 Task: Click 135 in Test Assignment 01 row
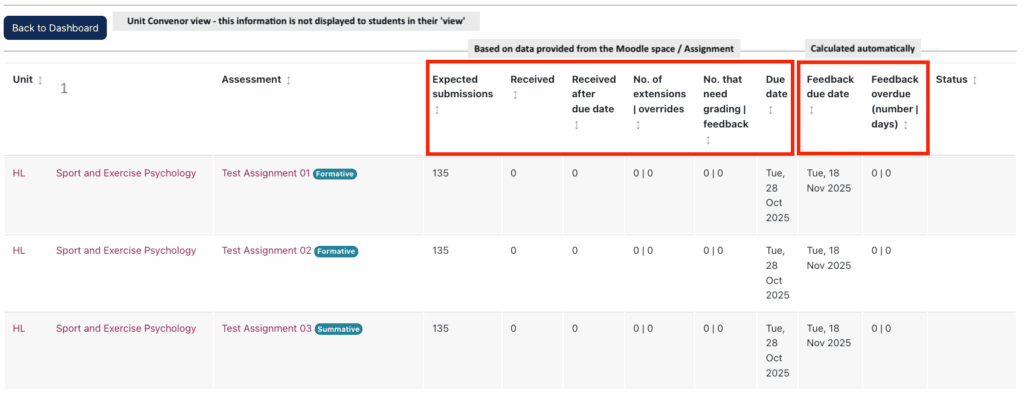pos(441,174)
